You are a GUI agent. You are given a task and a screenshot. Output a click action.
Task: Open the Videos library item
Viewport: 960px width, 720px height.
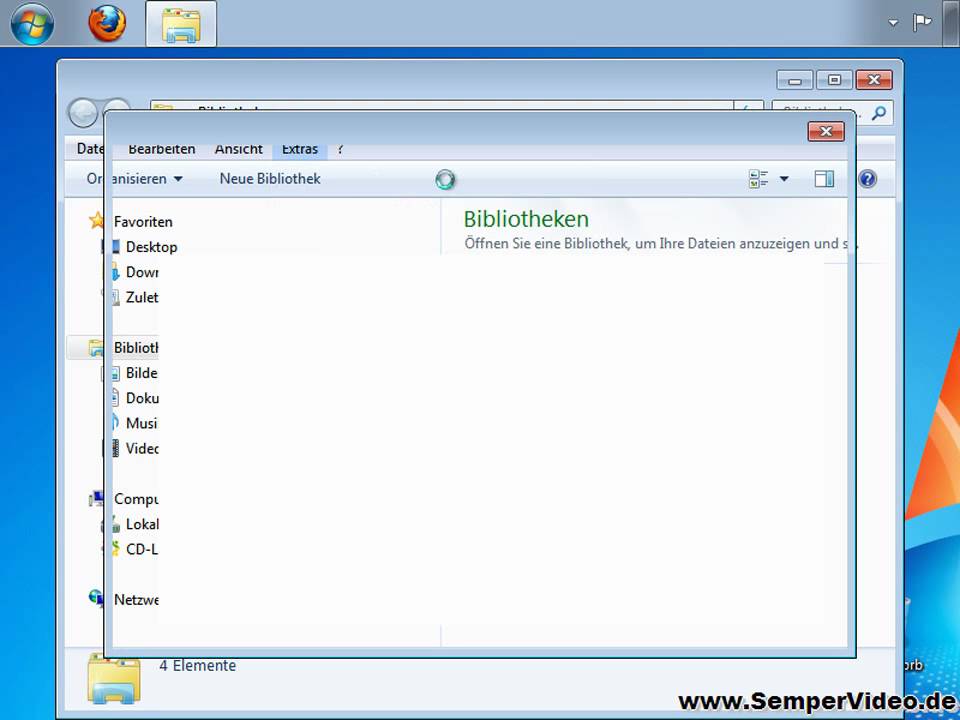(x=141, y=448)
